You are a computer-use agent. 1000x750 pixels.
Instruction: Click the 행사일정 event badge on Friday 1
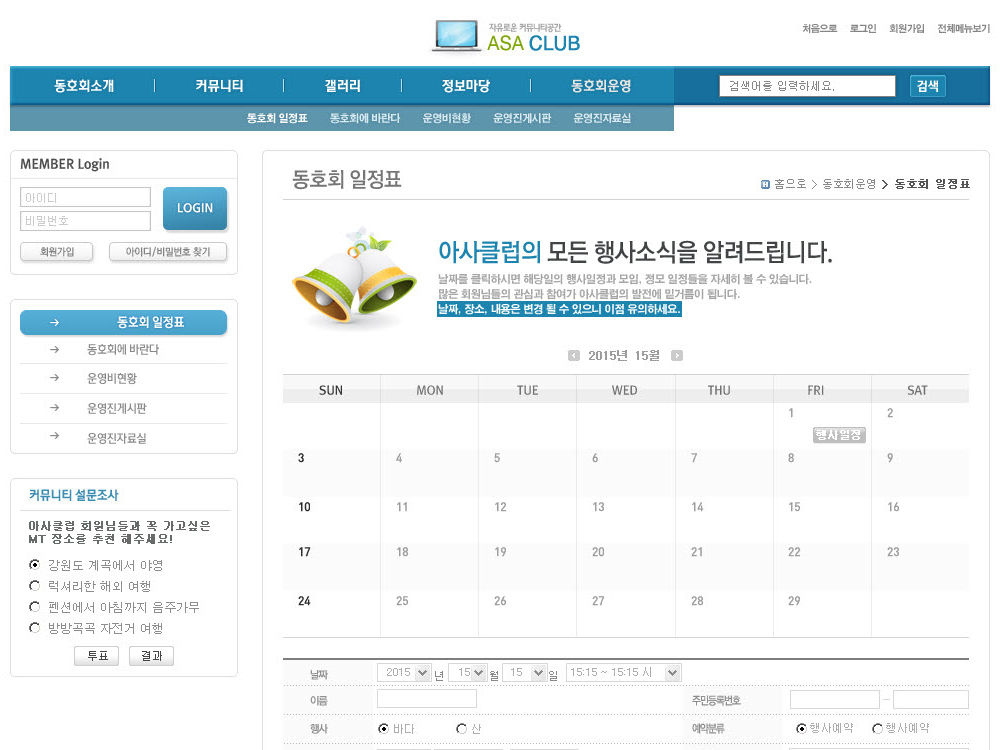(838, 435)
